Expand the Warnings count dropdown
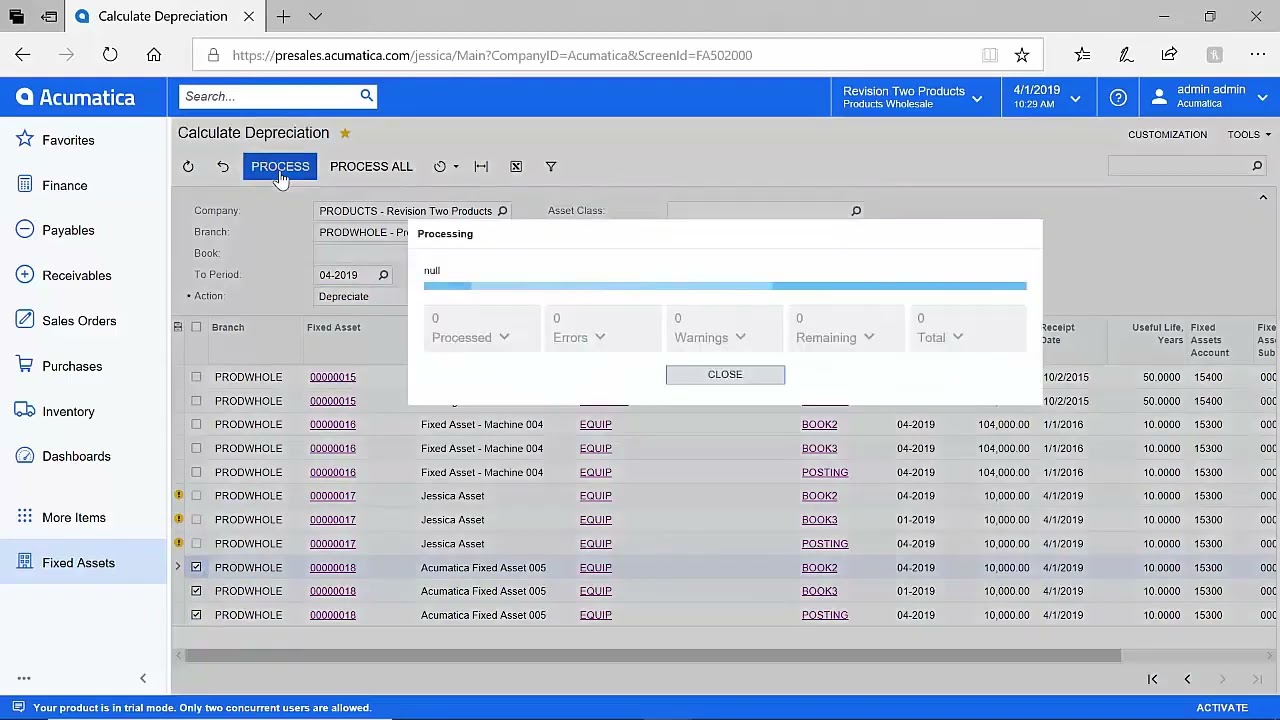 740,338
